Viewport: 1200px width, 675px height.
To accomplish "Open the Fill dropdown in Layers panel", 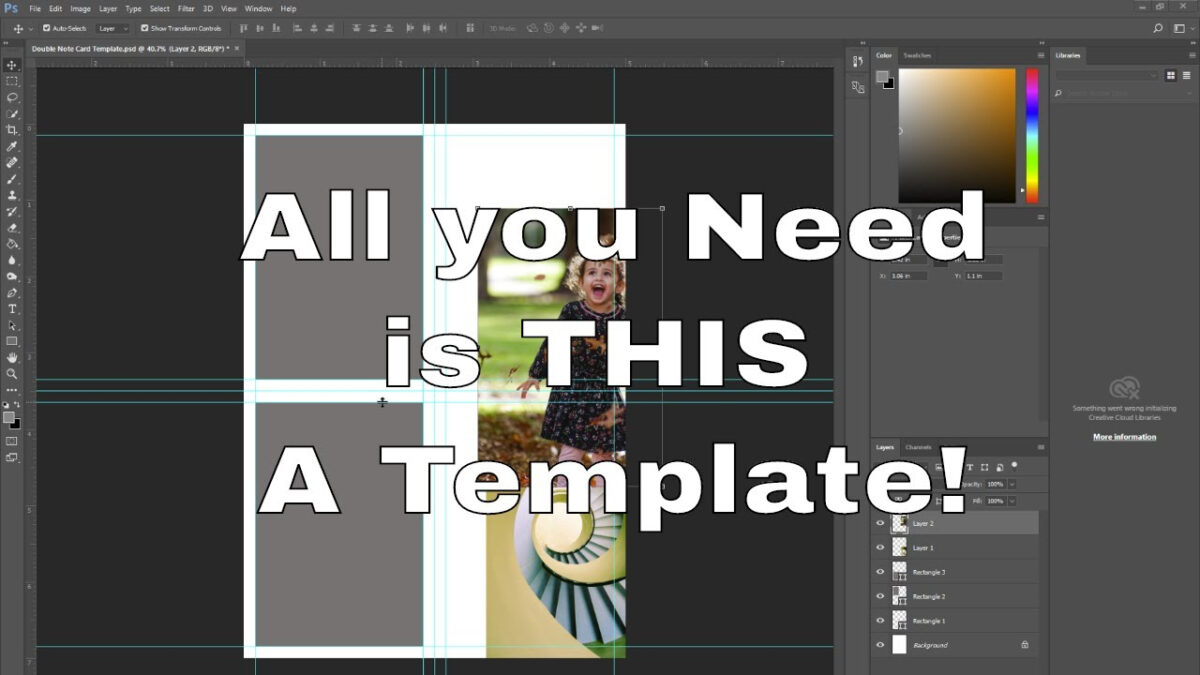I will pos(1011,501).
